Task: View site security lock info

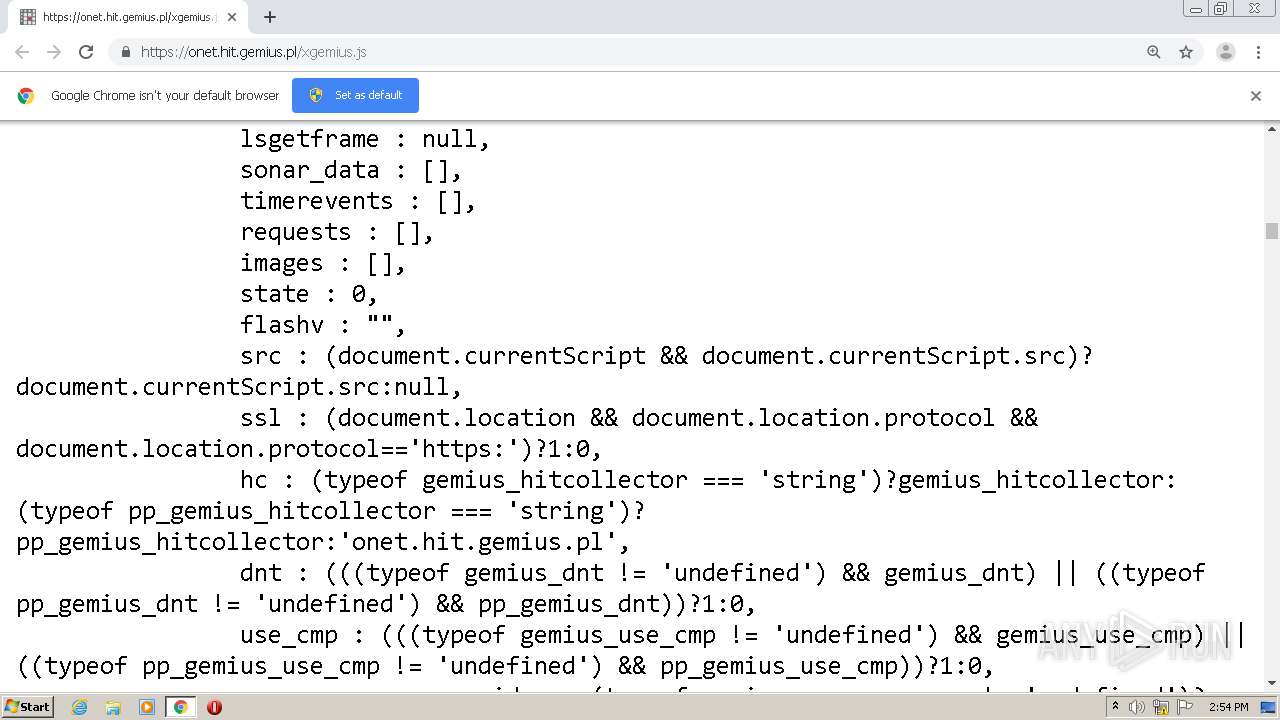Action: 125,52
